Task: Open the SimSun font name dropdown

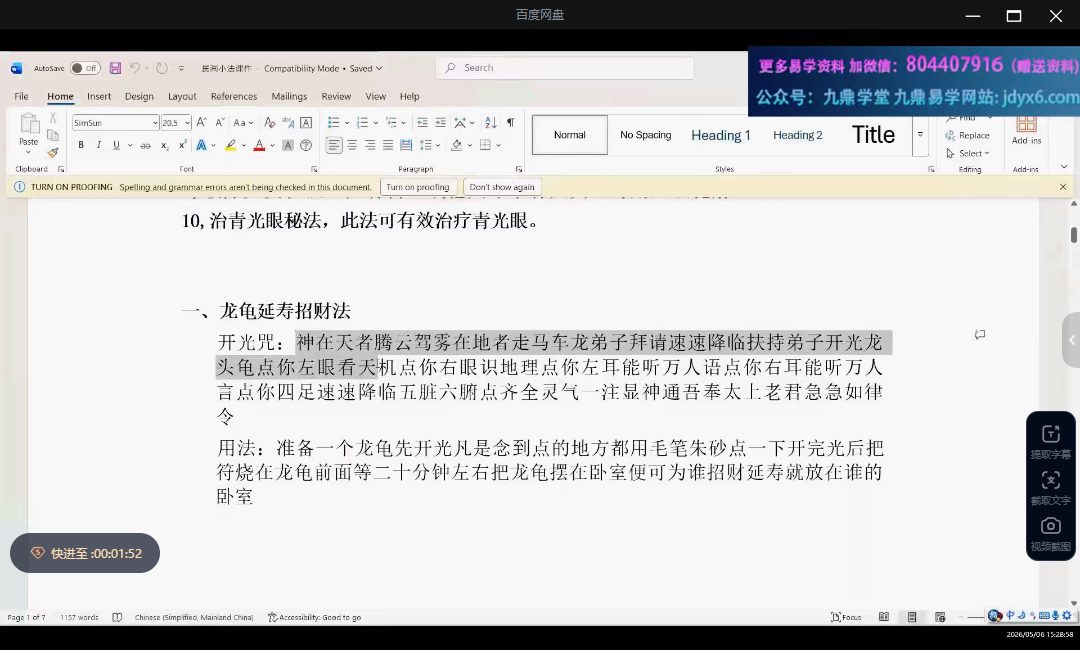Action: (116, 123)
